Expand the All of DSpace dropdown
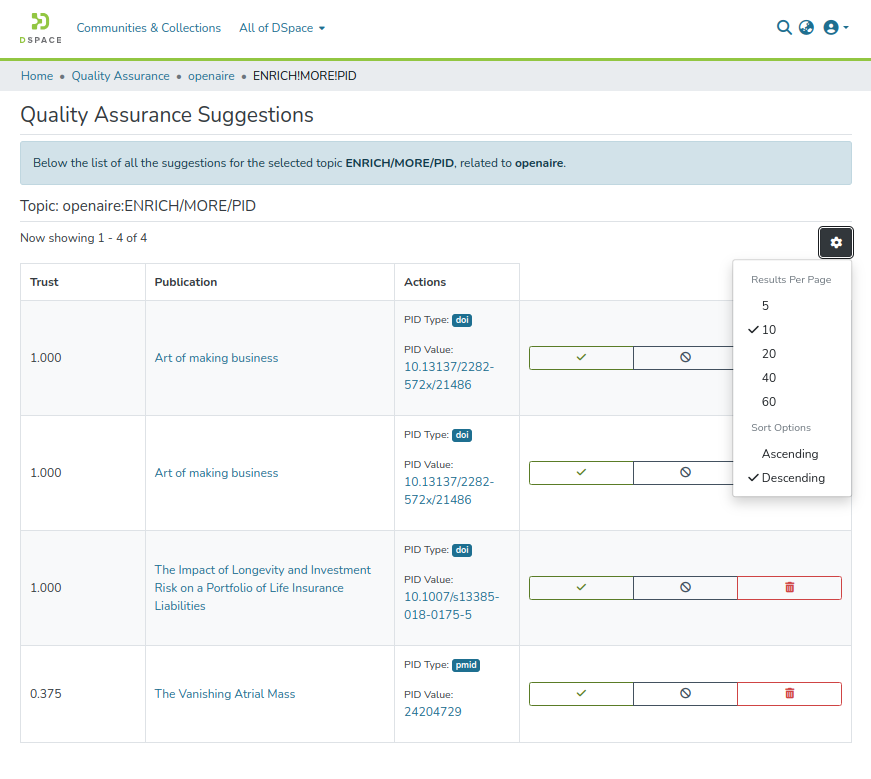 282,28
